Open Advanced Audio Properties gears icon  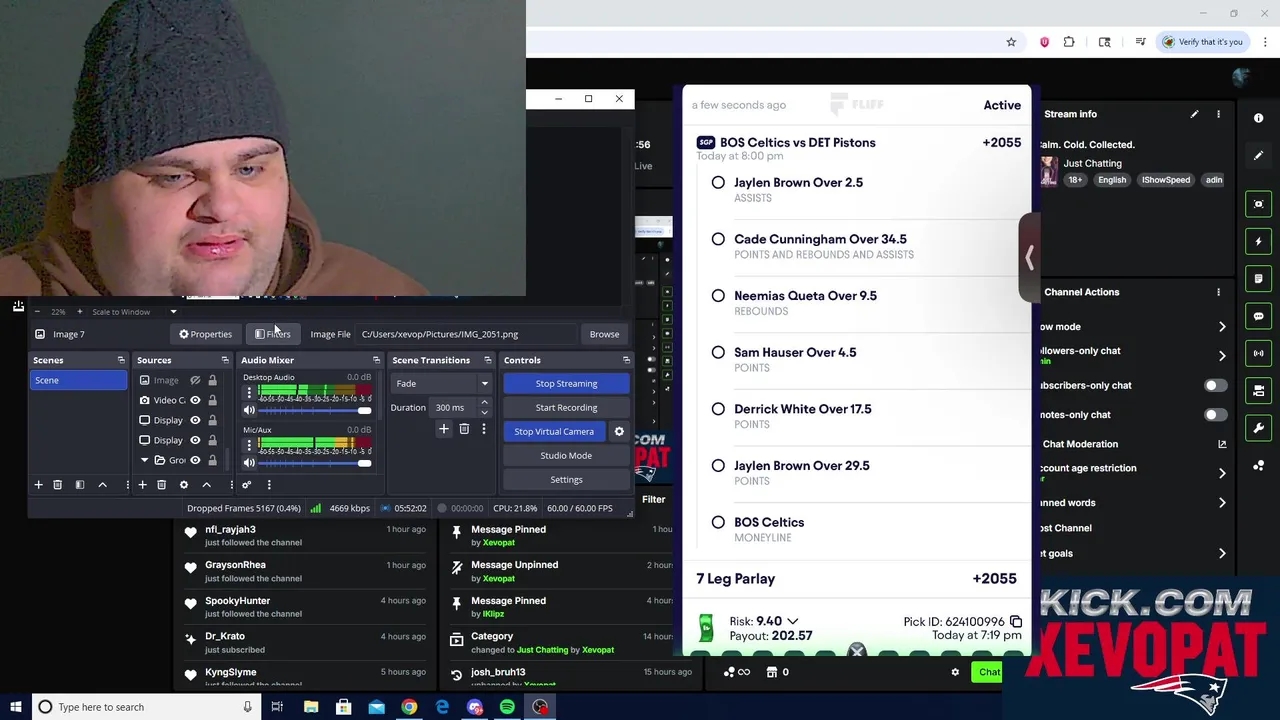[246, 485]
